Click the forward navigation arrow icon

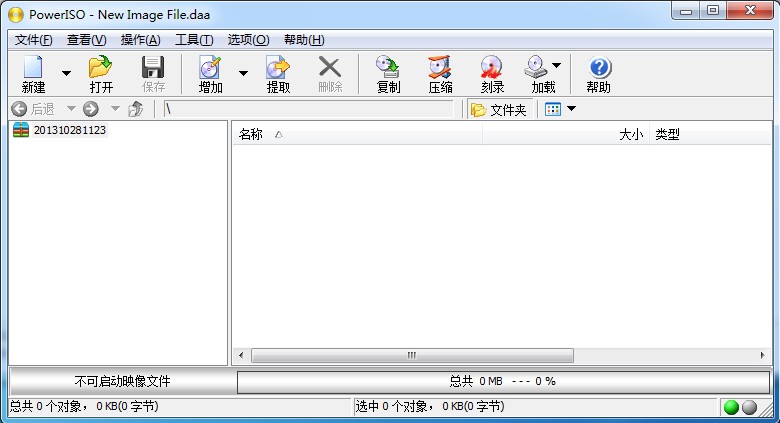pos(91,108)
